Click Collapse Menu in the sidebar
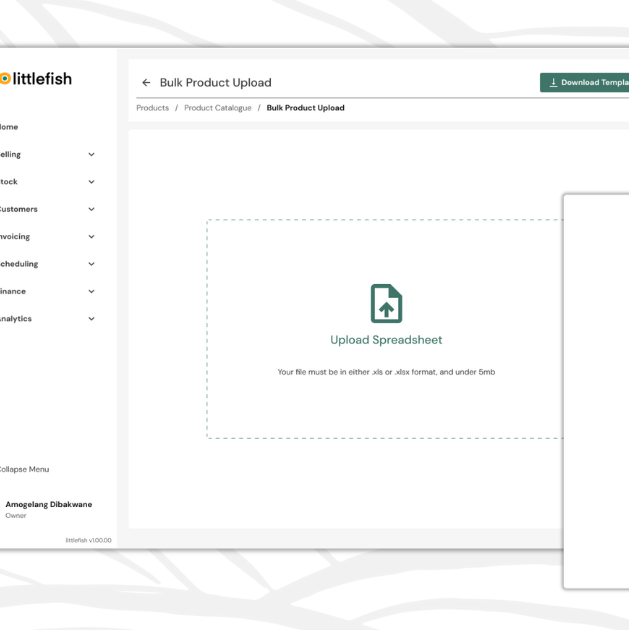 click(24, 469)
